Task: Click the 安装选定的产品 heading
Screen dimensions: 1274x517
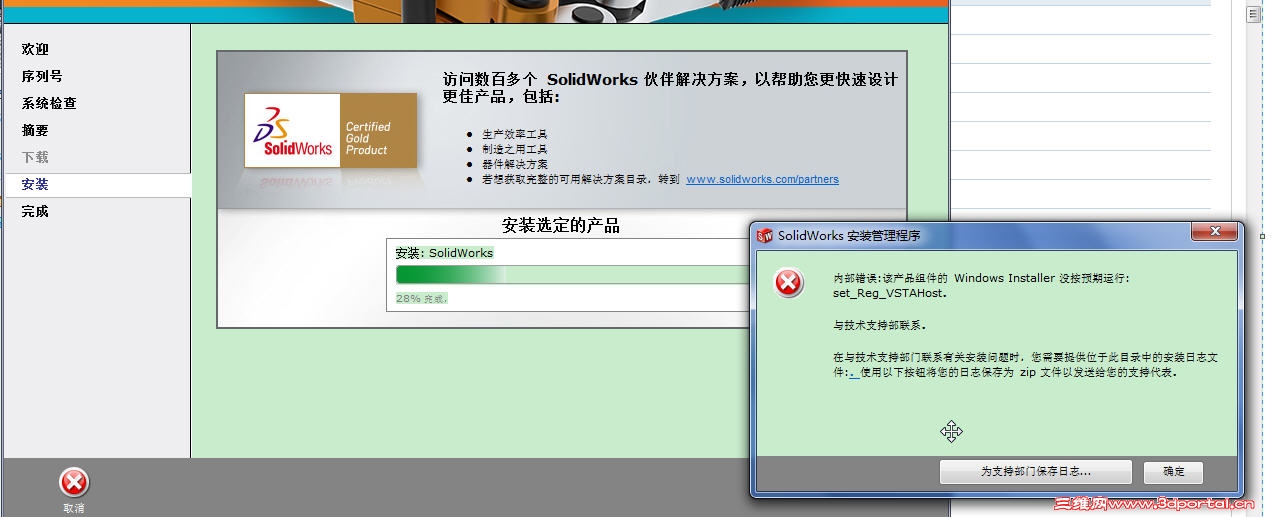Action: click(561, 226)
